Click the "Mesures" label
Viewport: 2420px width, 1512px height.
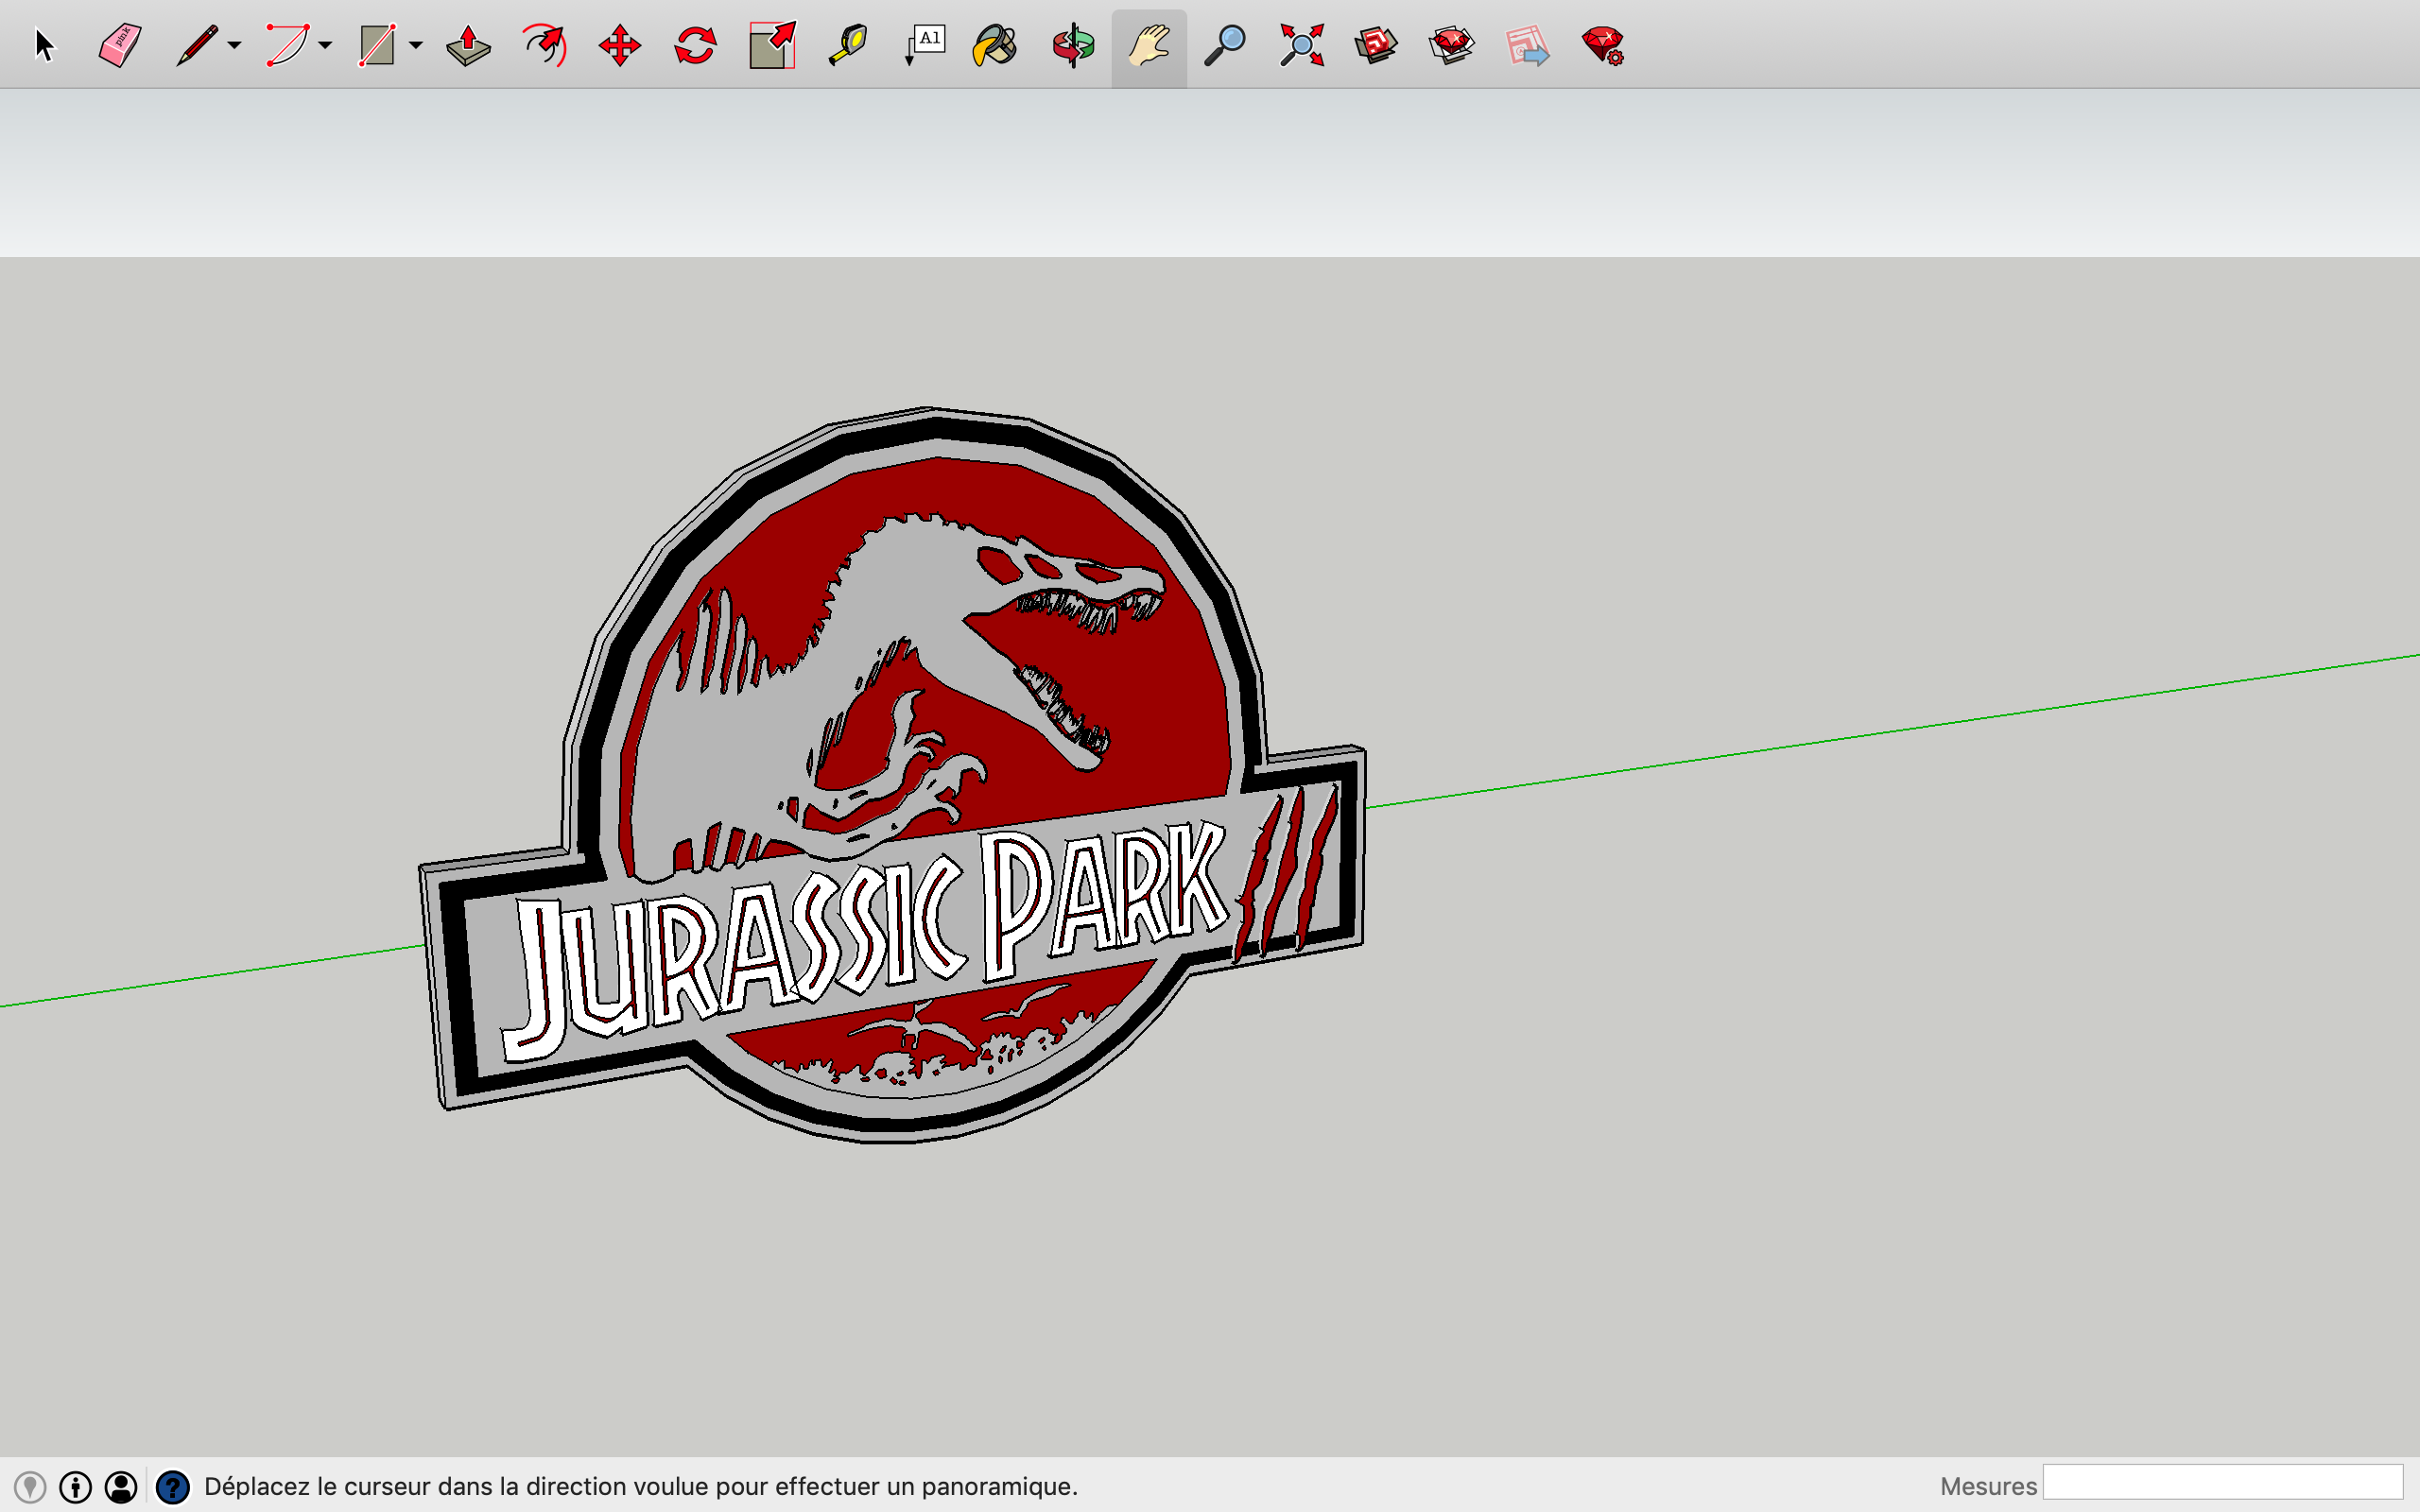pyautogui.click(x=1988, y=1487)
